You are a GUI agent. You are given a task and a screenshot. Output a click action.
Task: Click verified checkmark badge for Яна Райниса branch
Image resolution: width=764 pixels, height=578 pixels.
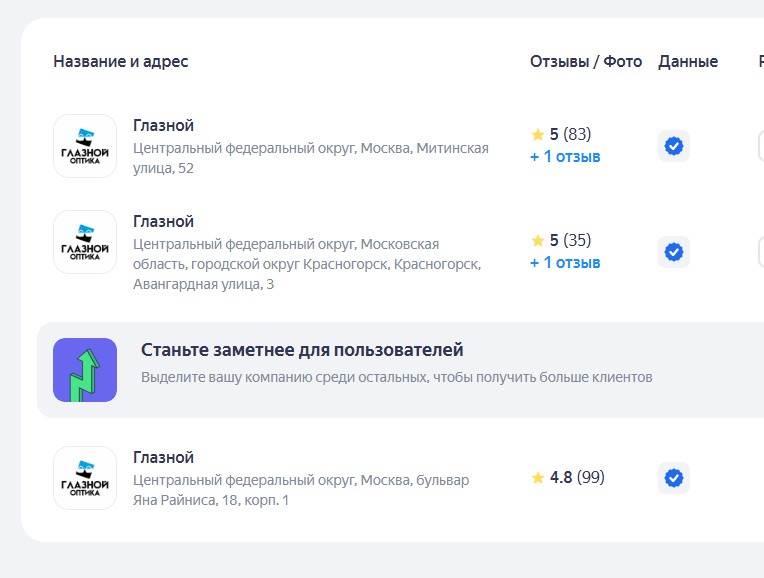click(674, 478)
